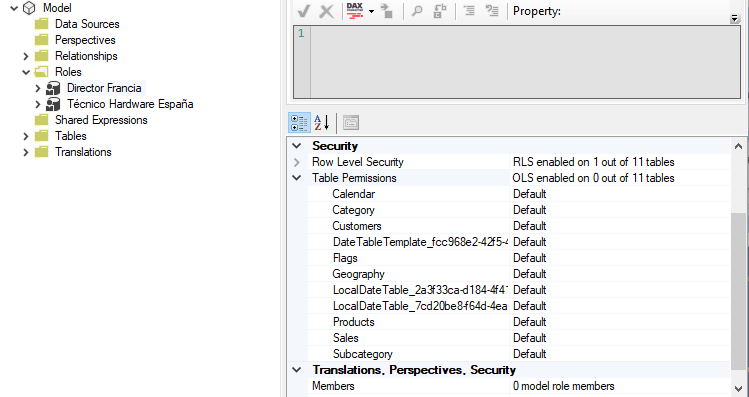Screen dimensions: 749x397
Task: Expand the Translations tree node
Action: pos(26,152)
